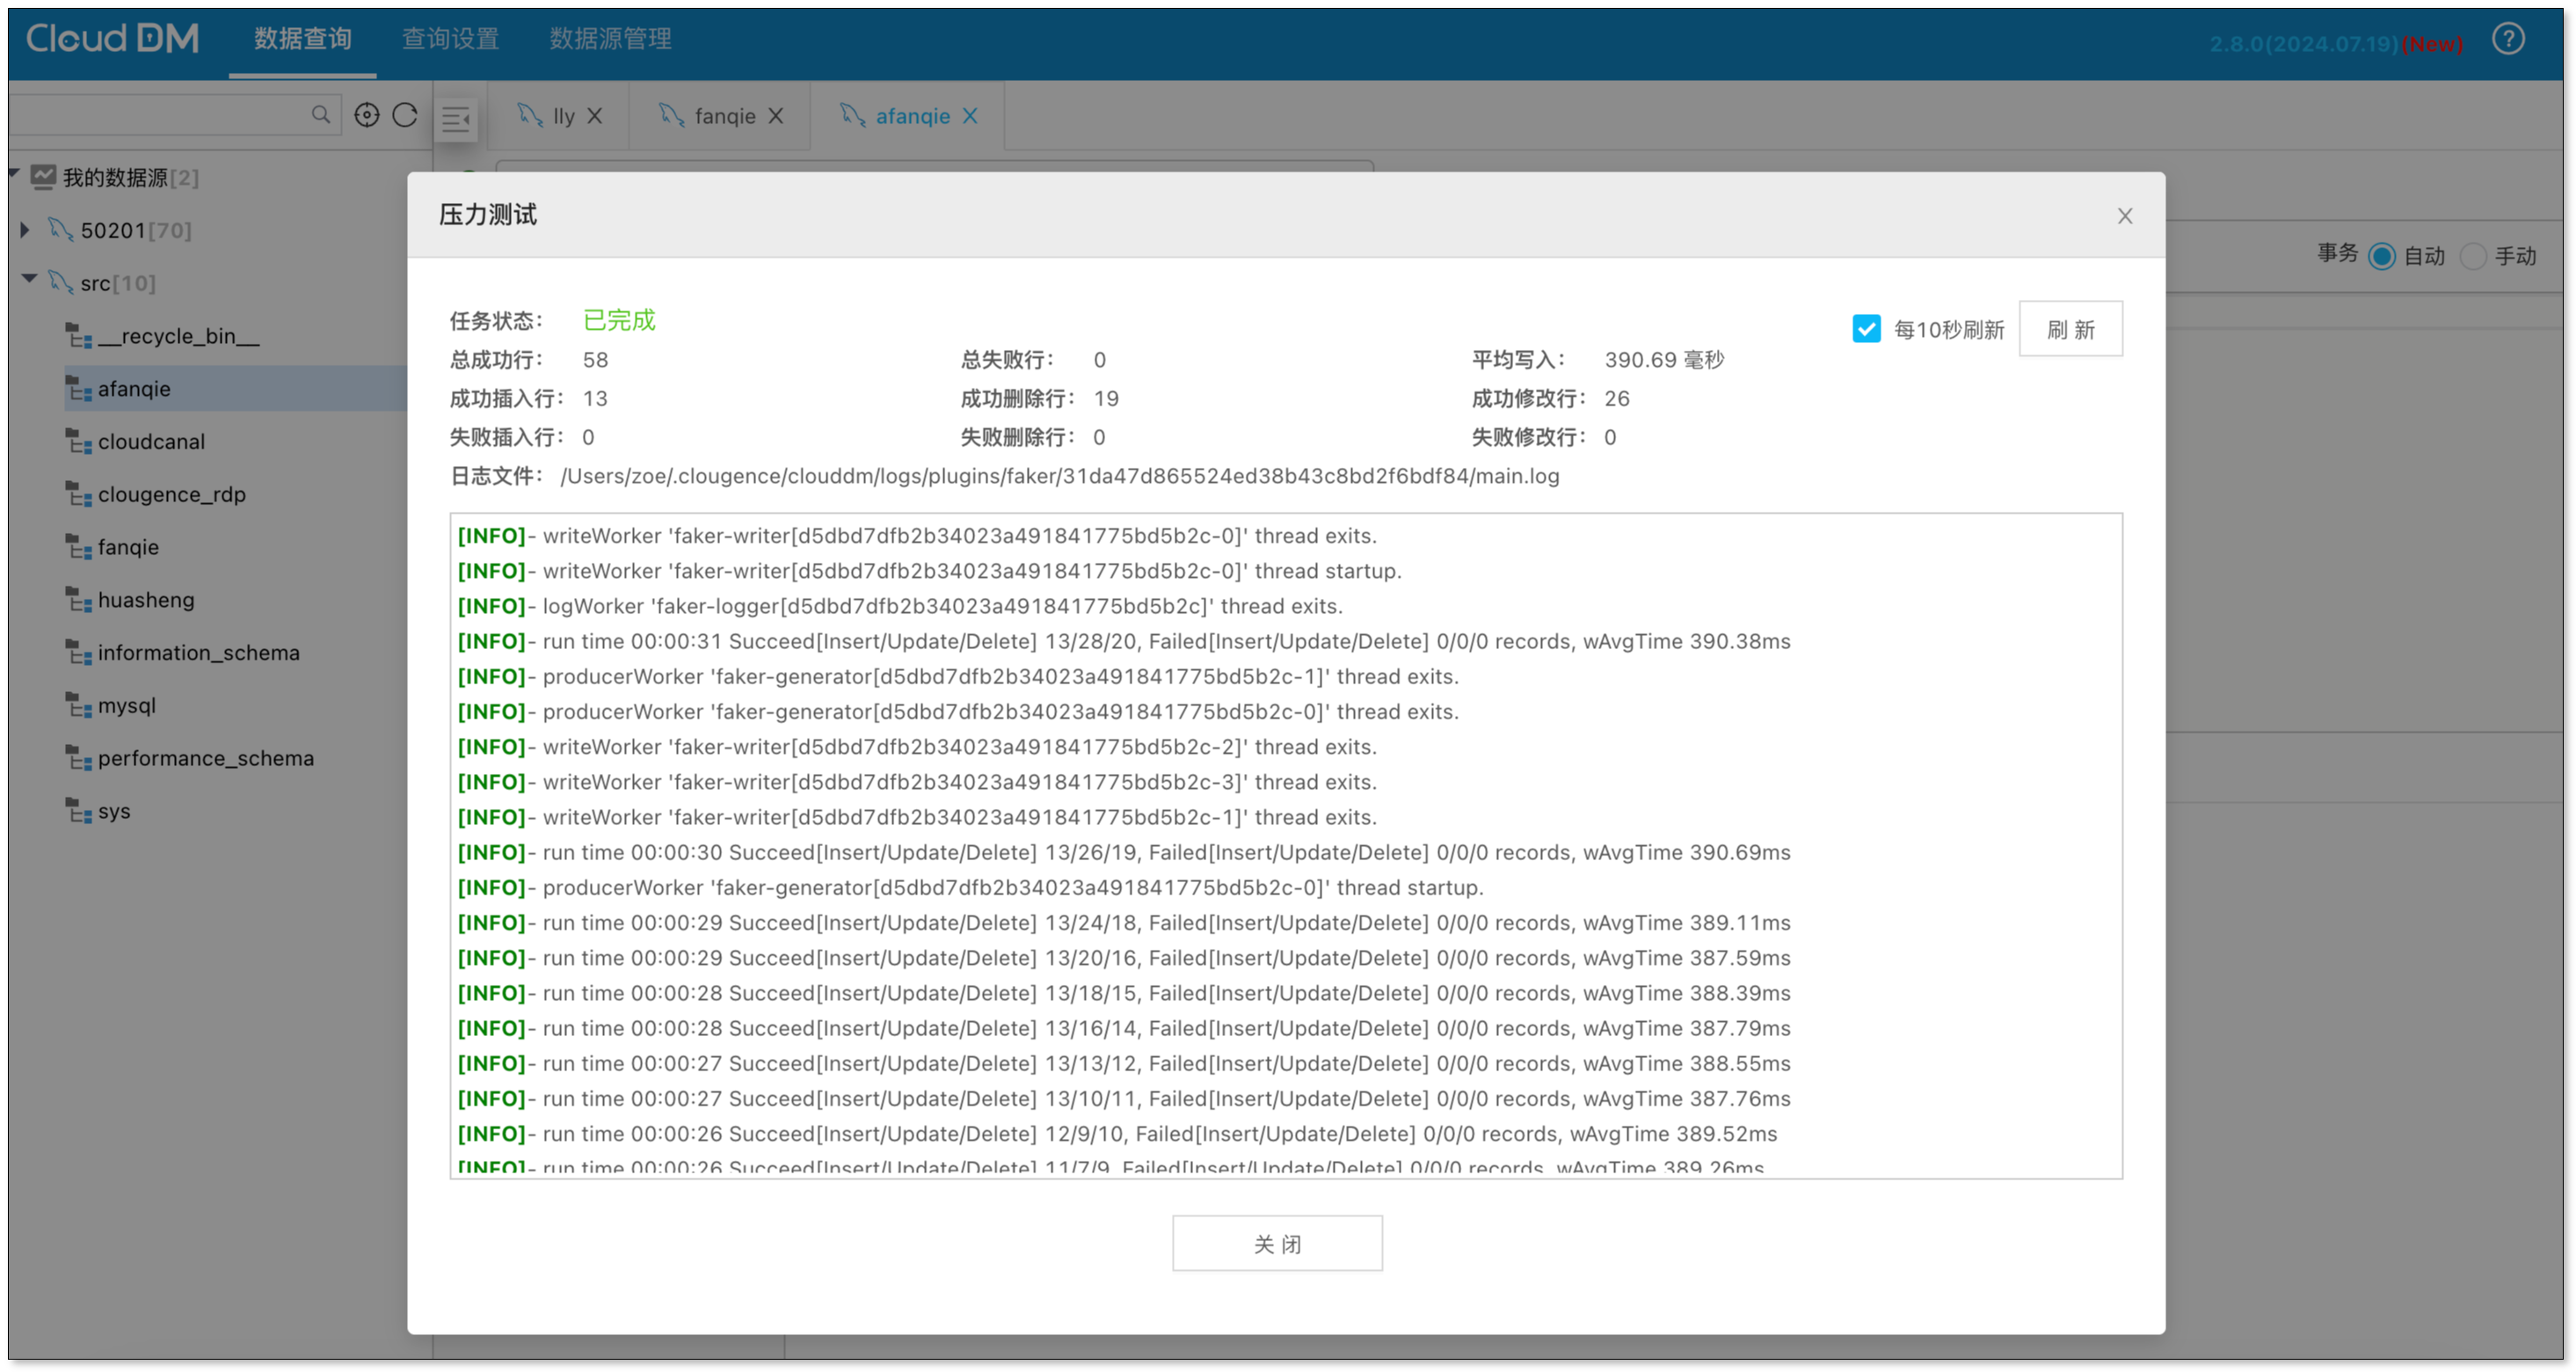Select 自动 transaction mode radio
The width and height of the screenshot is (2576, 1372).
point(2382,256)
